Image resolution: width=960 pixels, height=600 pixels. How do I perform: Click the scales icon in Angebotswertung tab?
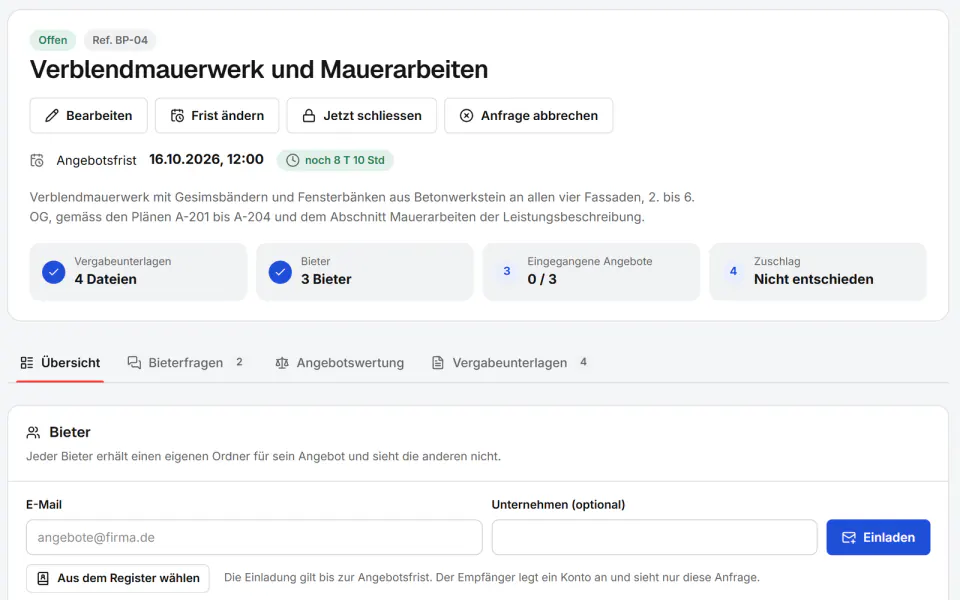coord(282,363)
